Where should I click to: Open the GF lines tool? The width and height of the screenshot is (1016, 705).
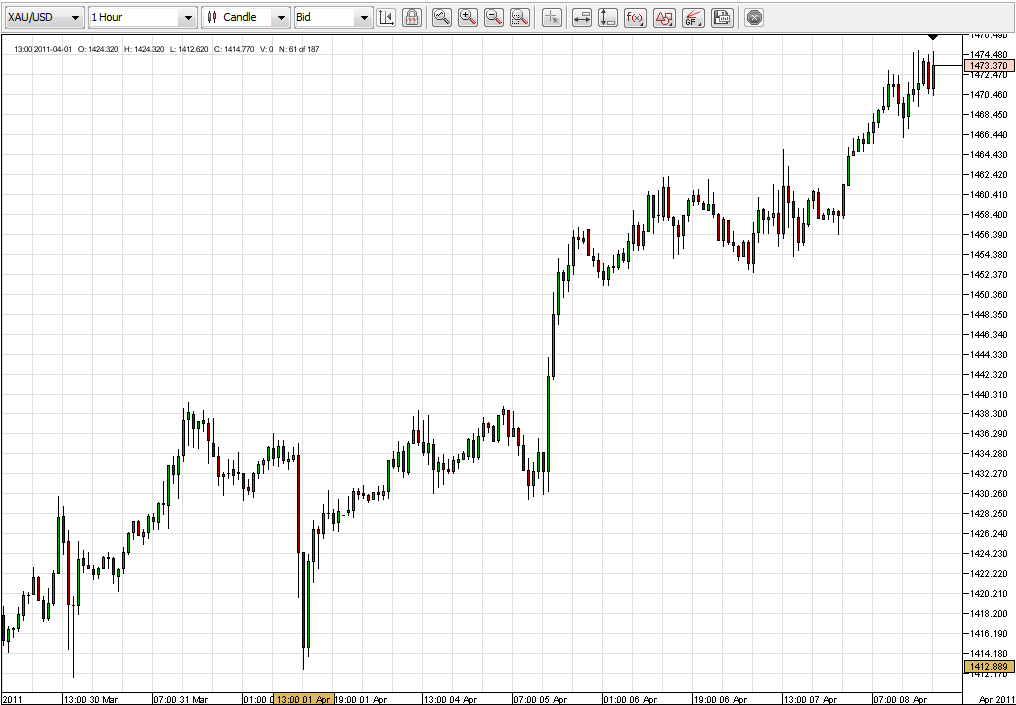coord(693,17)
